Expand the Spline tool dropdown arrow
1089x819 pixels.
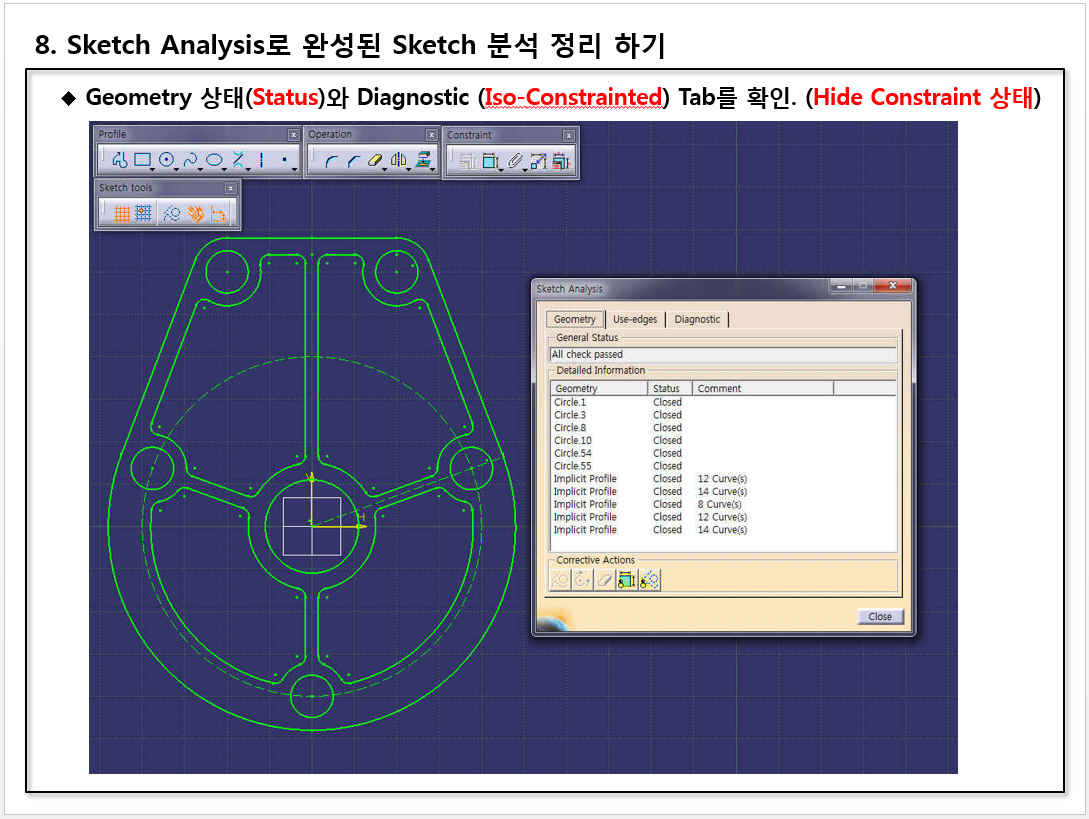point(202,168)
